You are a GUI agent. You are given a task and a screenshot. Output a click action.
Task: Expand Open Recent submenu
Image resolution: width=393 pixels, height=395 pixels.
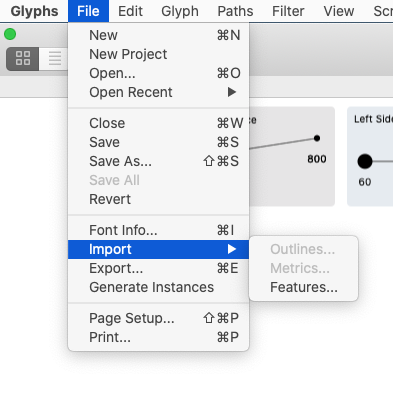158,92
